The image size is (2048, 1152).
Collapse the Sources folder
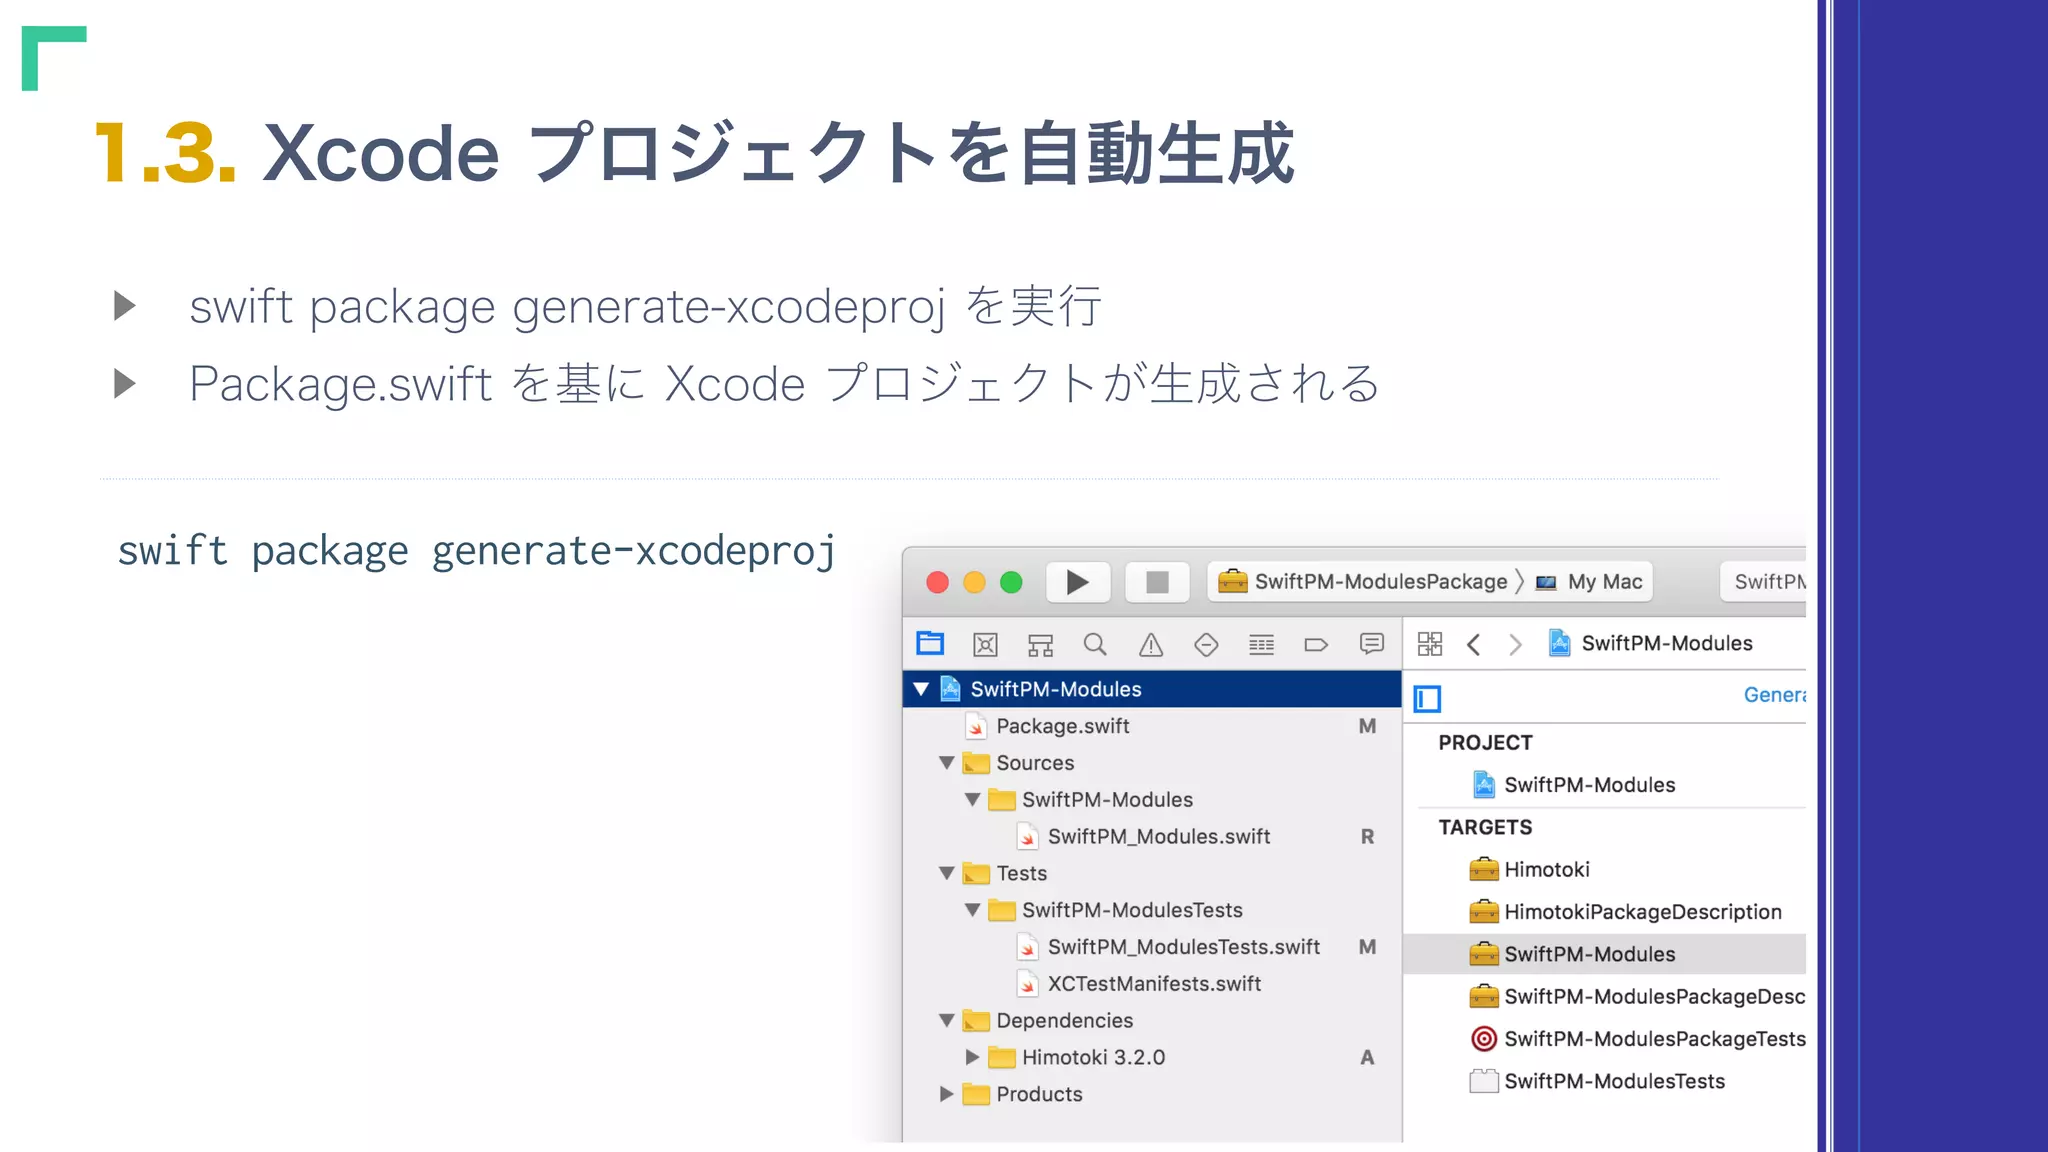pyautogui.click(x=947, y=763)
